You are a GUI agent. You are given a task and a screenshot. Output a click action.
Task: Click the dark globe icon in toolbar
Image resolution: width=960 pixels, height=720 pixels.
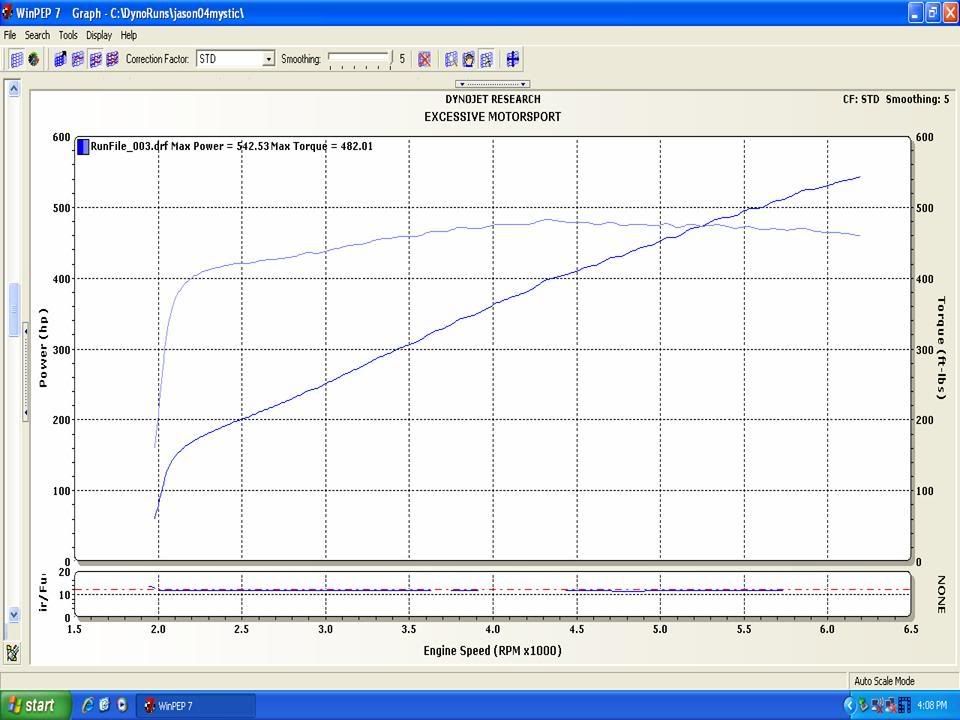click(34, 59)
